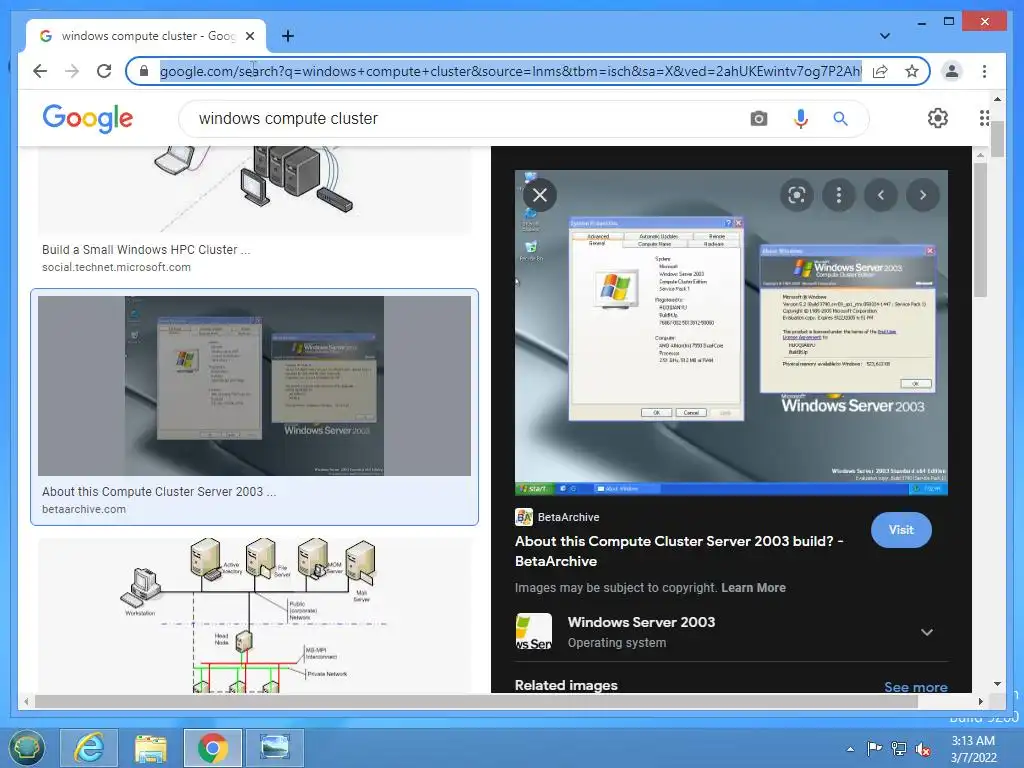Close the image preview panel

point(539,195)
